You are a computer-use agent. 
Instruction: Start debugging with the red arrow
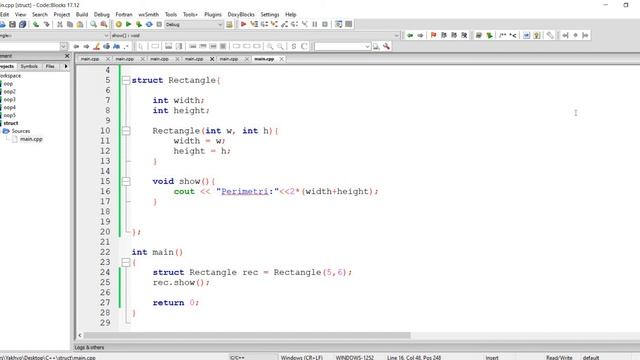[x=243, y=24]
